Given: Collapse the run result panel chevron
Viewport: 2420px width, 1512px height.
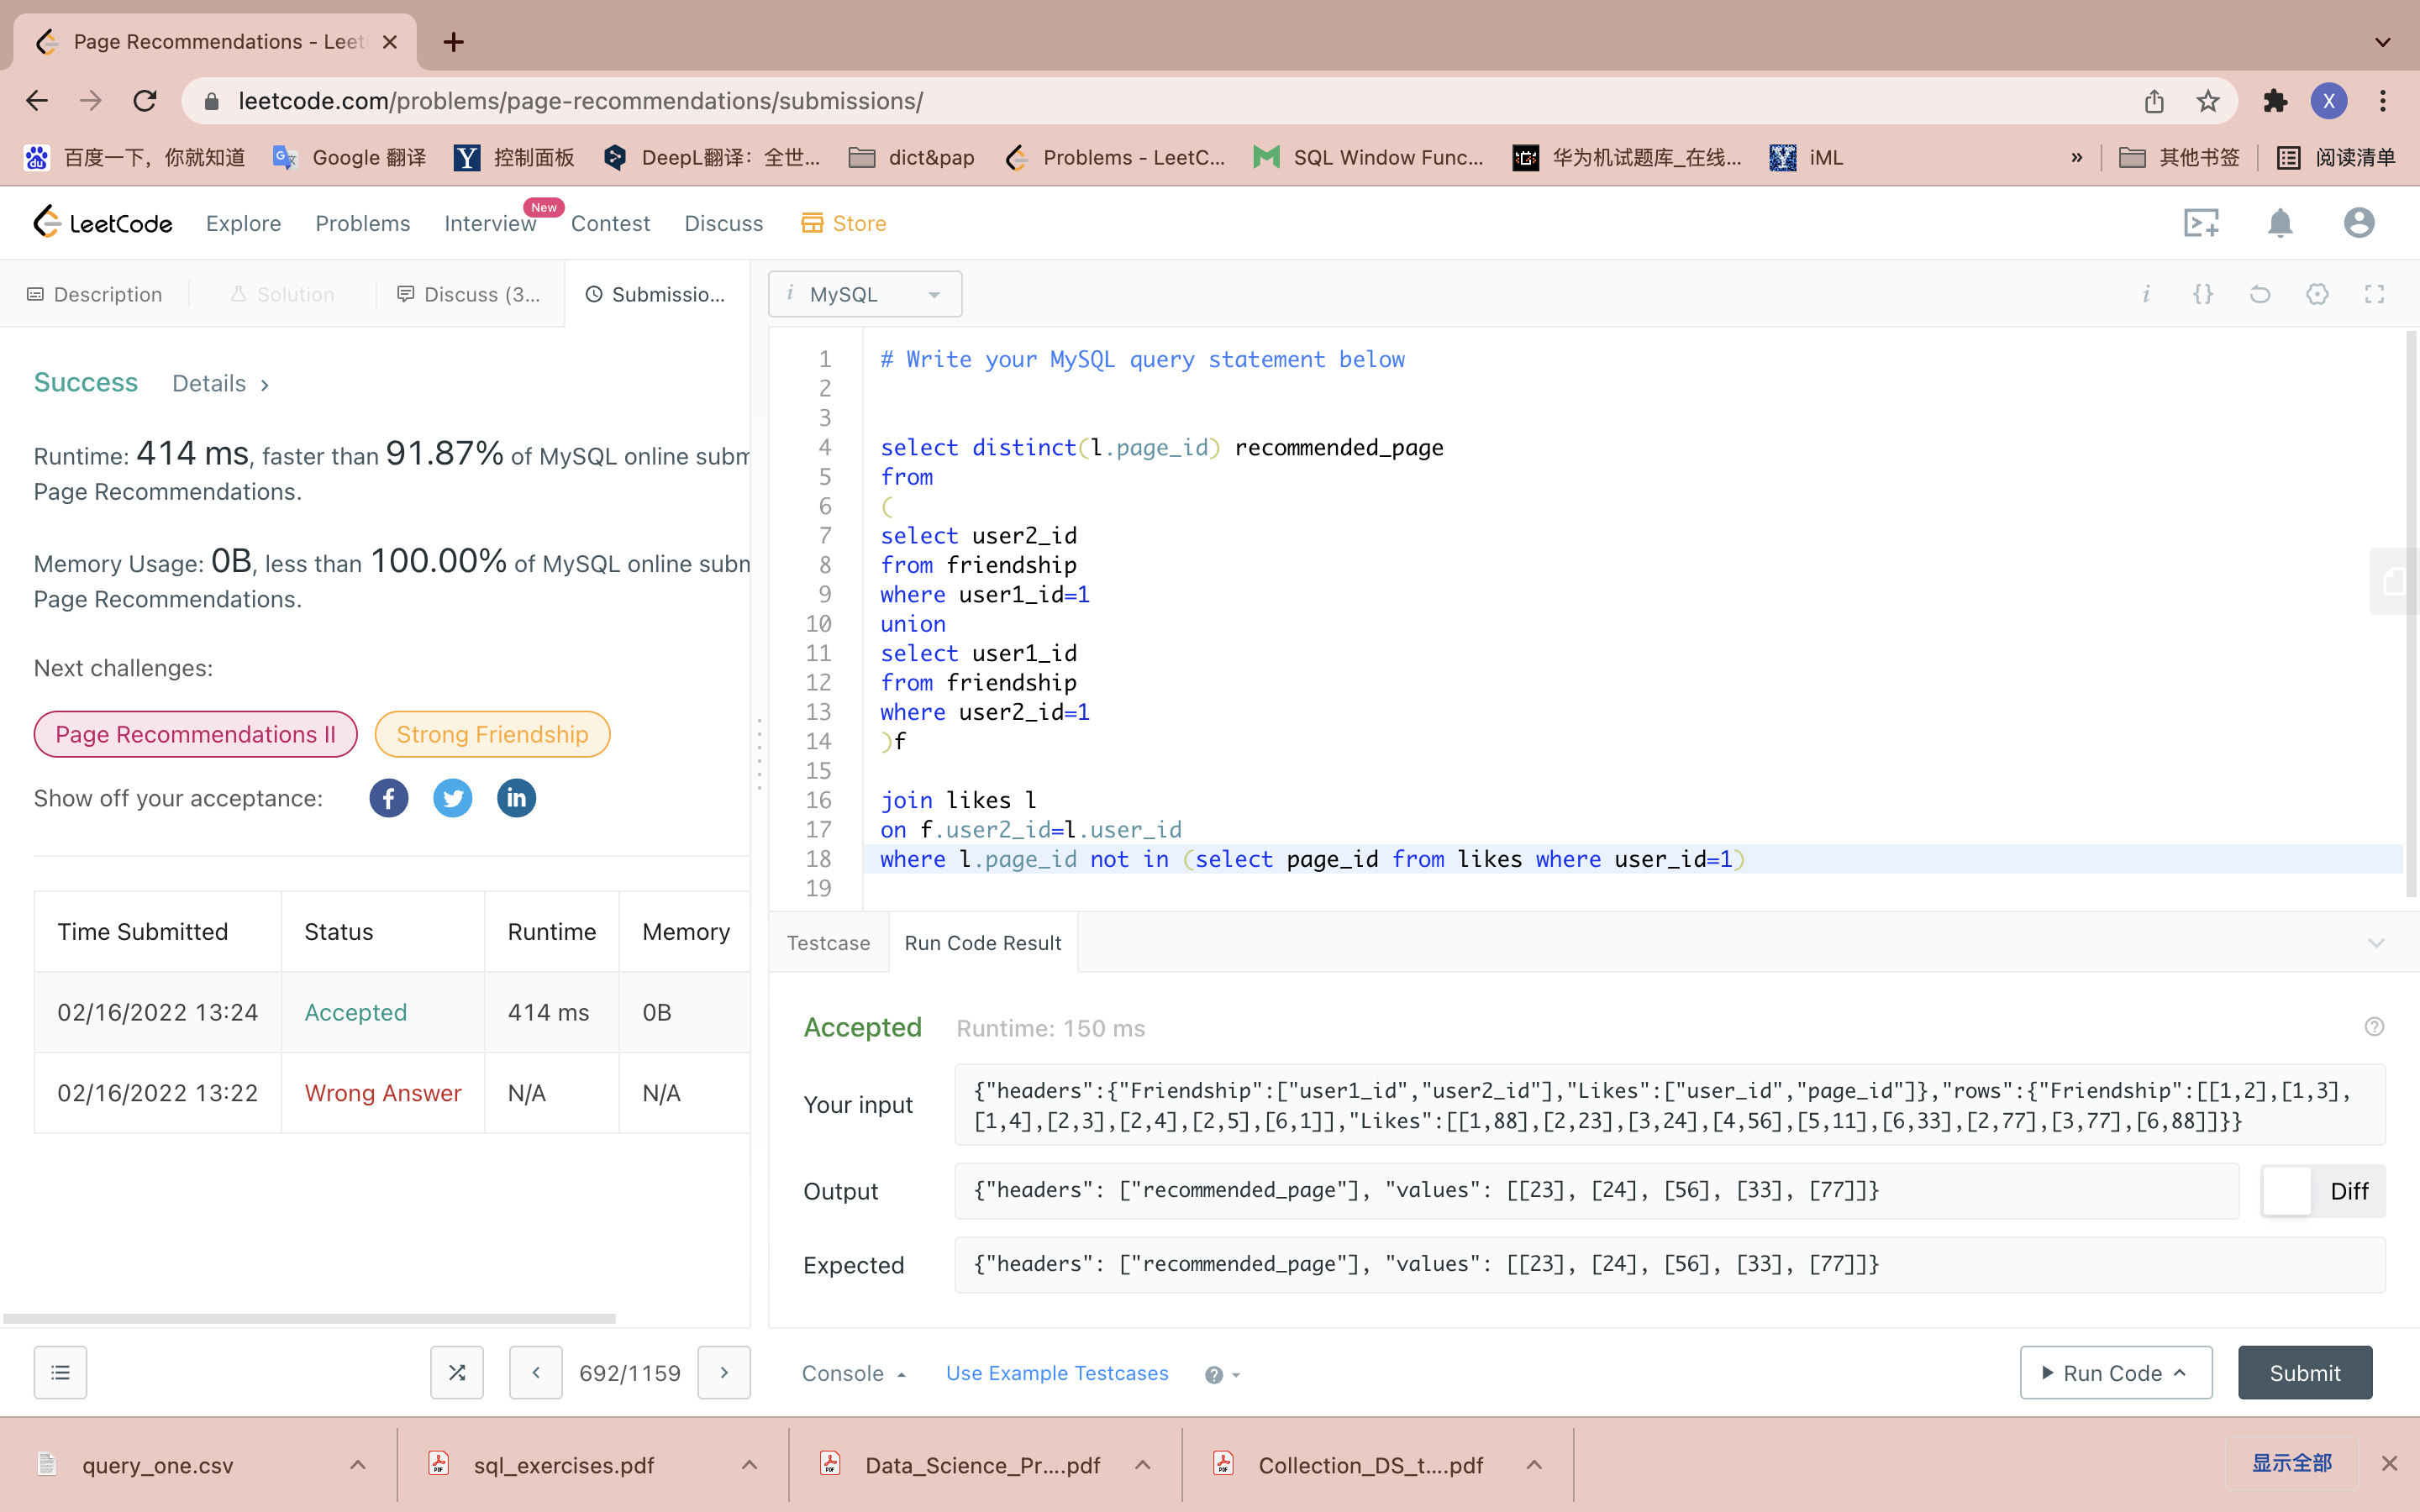Looking at the screenshot, I should (x=2376, y=943).
